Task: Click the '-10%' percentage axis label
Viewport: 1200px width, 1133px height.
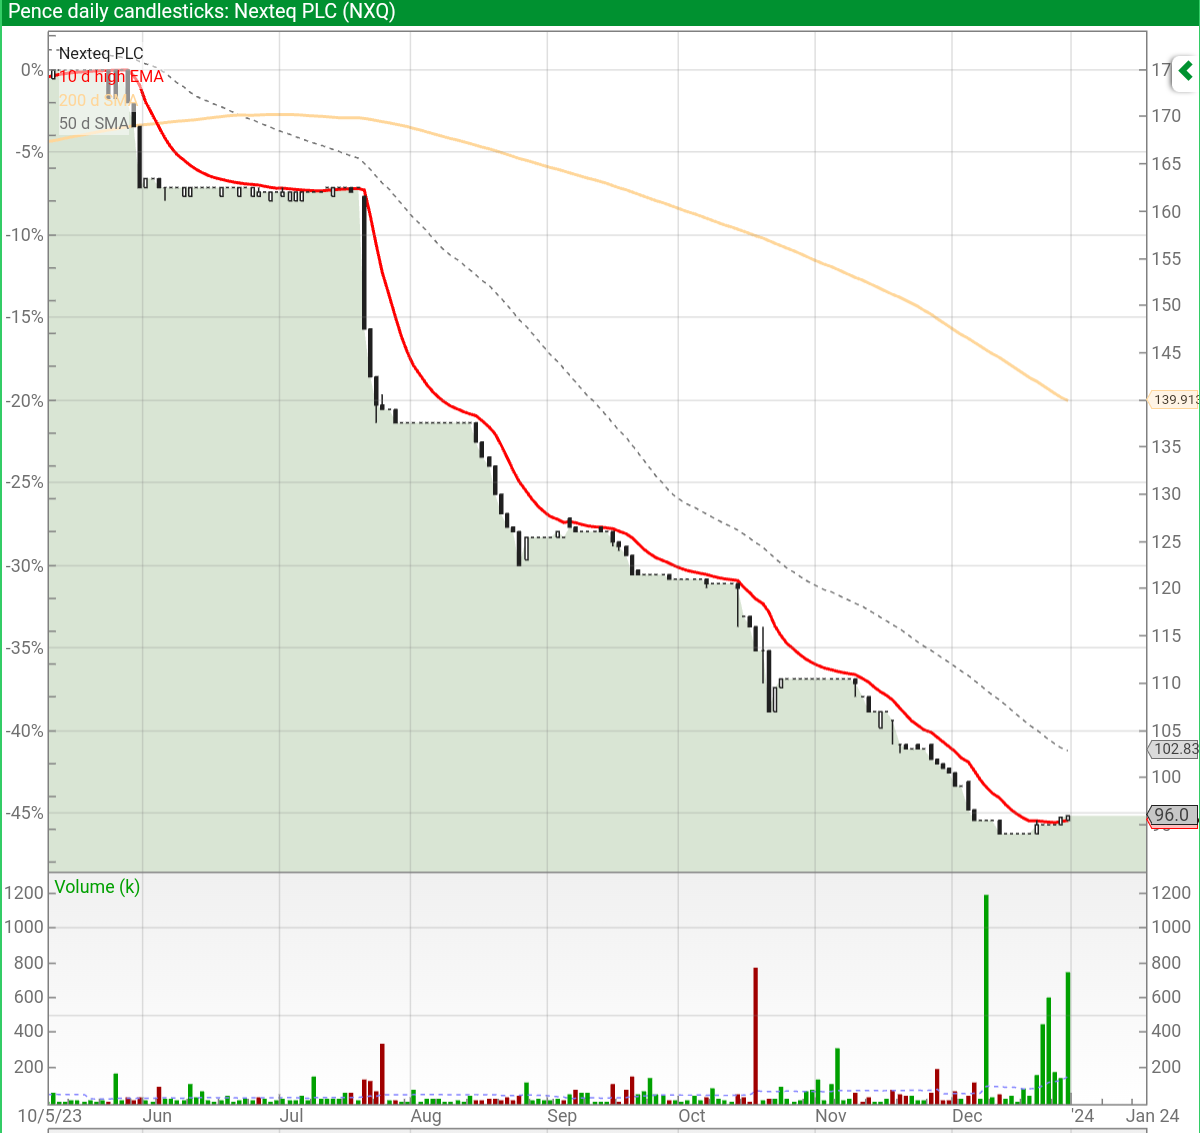Action: click(x=25, y=235)
